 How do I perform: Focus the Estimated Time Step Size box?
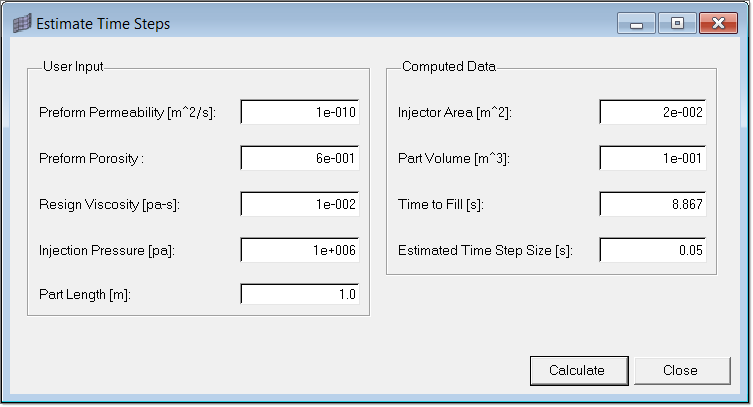pos(653,250)
